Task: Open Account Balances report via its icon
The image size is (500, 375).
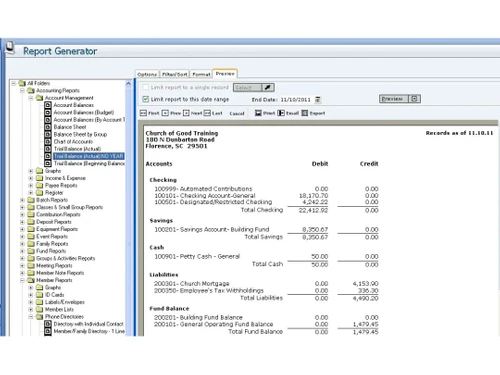Action: [48, 105]
